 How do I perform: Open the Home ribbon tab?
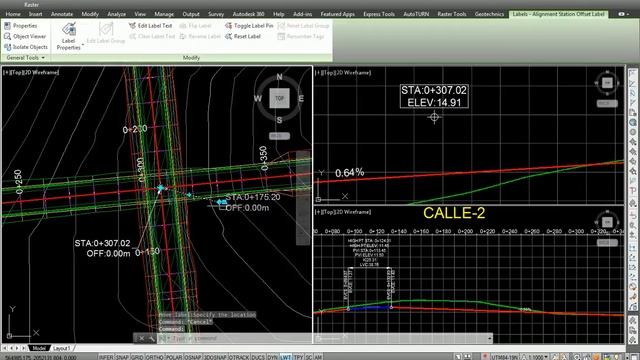click(x=13, y=14)
